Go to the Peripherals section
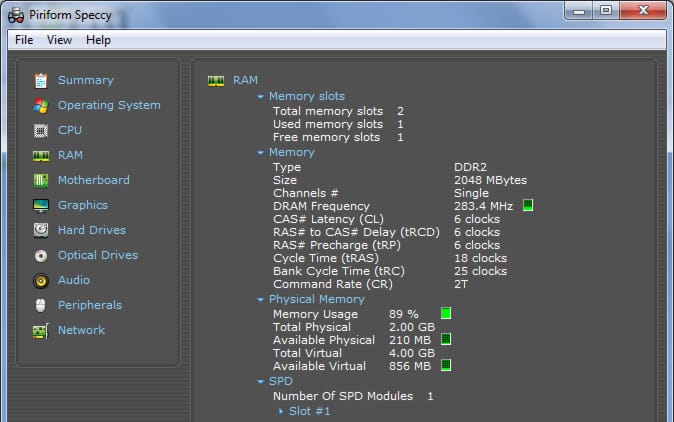Screen dimensions: 674x422 coord(89,305)
